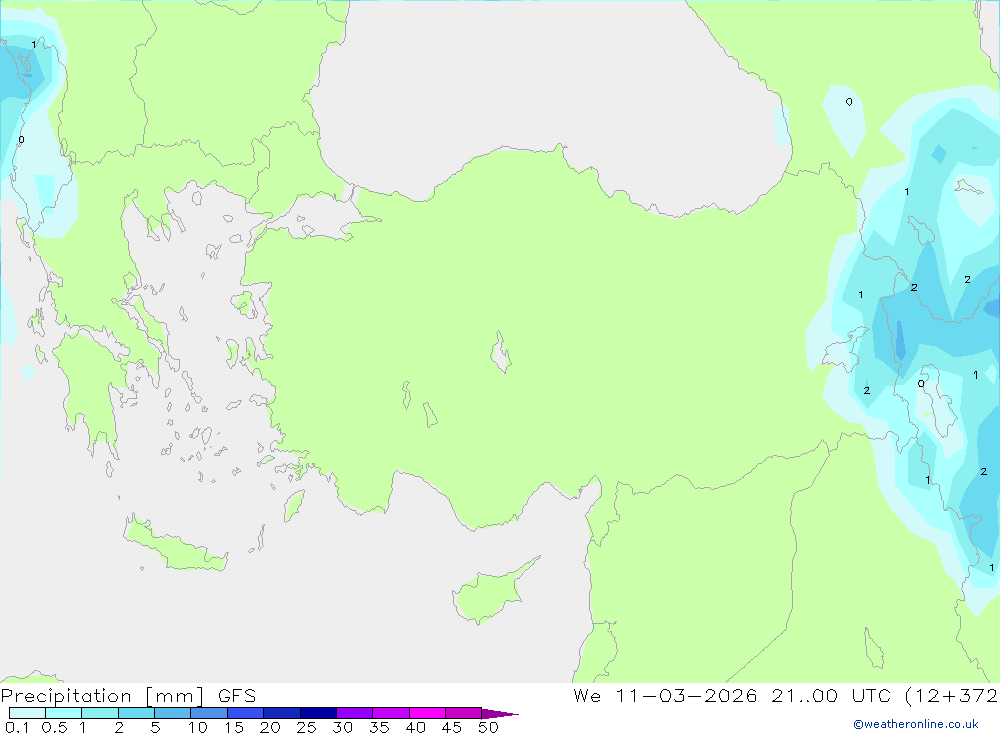Screen dimensions: 1000x733
Task: Select the 45–50 mm legend swatch
Action: [464, 713]
